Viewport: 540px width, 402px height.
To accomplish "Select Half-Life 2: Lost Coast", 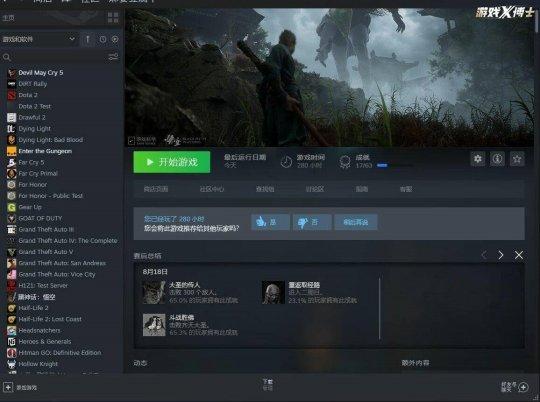I will [x=50, y=319].
